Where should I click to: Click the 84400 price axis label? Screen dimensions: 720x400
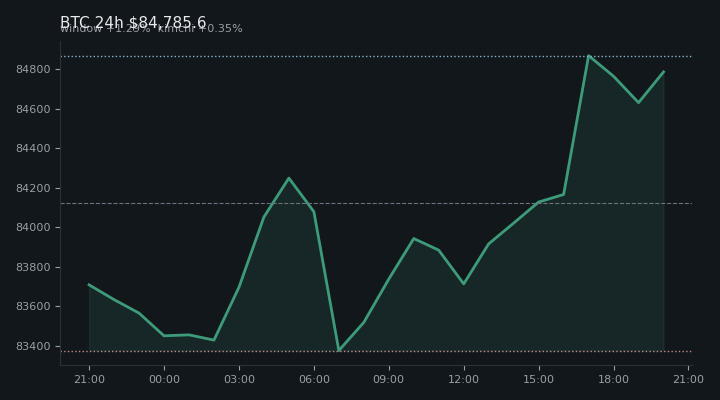click(x=33, y=148)
